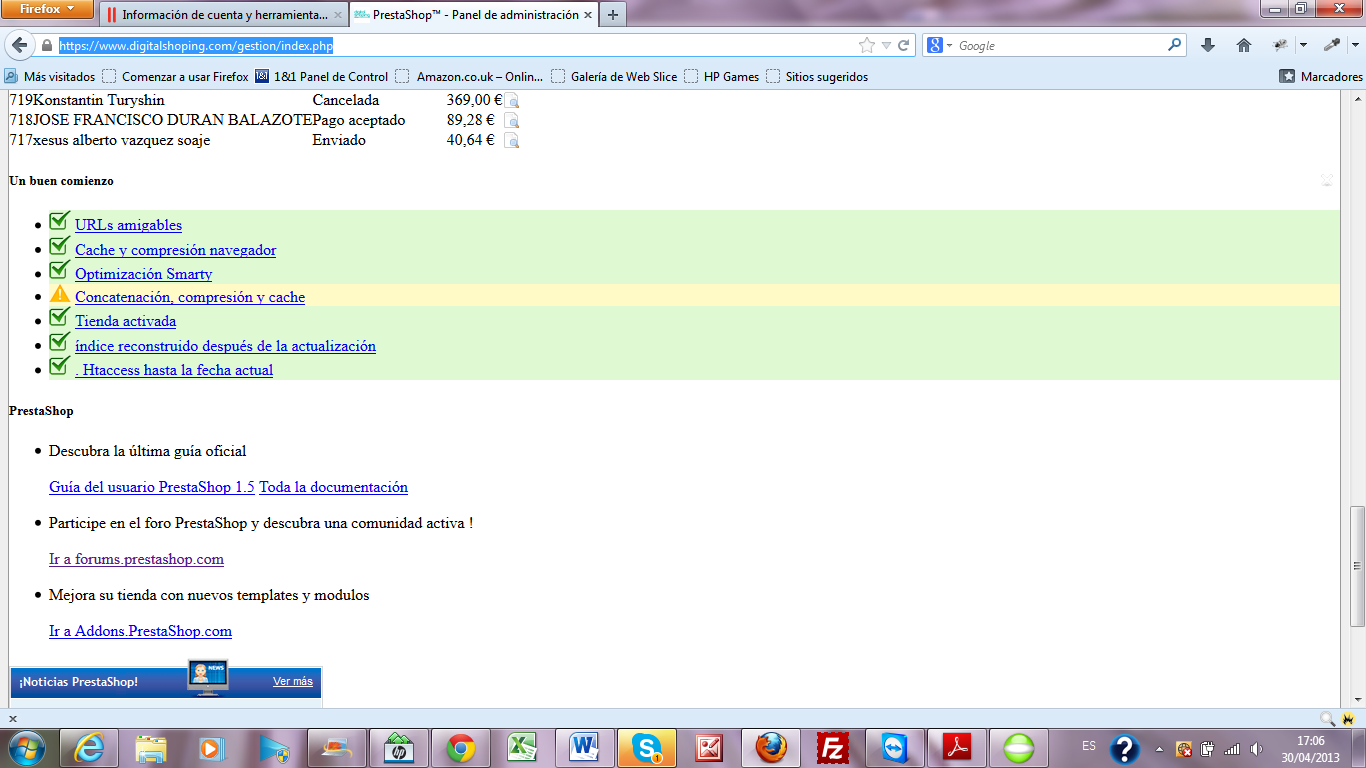Screen dimensions: 1366x768
Task: Open the Optimización Smarty link
Action: pos(143,274)
